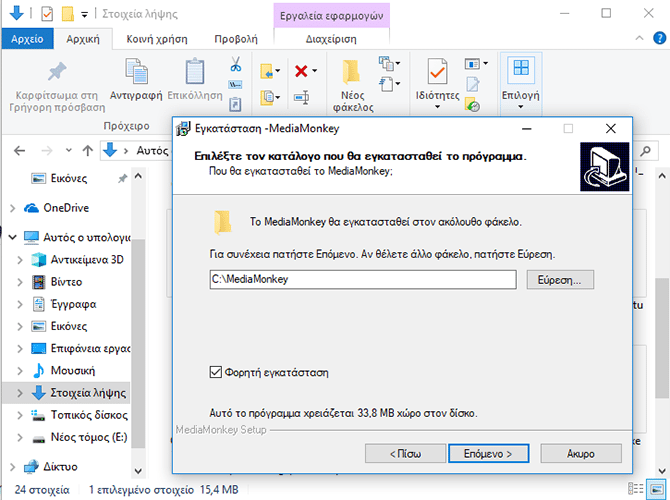This screenshot has width=670, height=500.
Task: Click the Open icon in ribbon
Action: 472,64
